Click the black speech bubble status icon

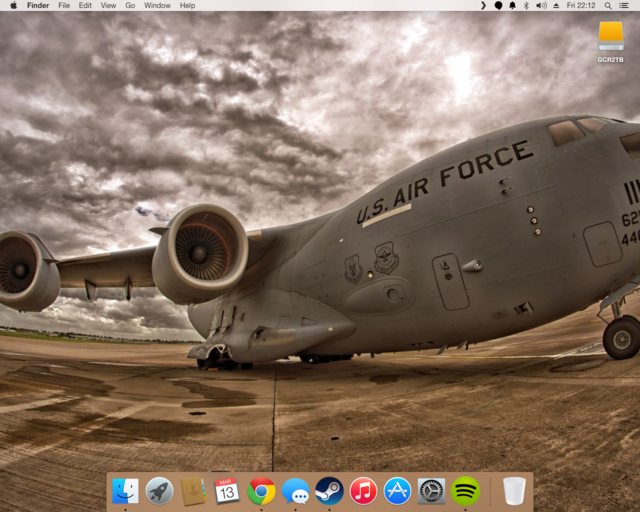point(498,5)
